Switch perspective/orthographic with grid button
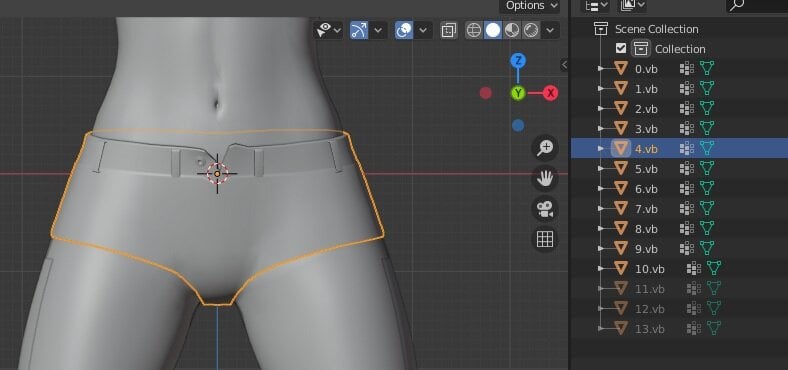Image resolution: width=788 pixels, height=370 pixels. coord(545,239)
